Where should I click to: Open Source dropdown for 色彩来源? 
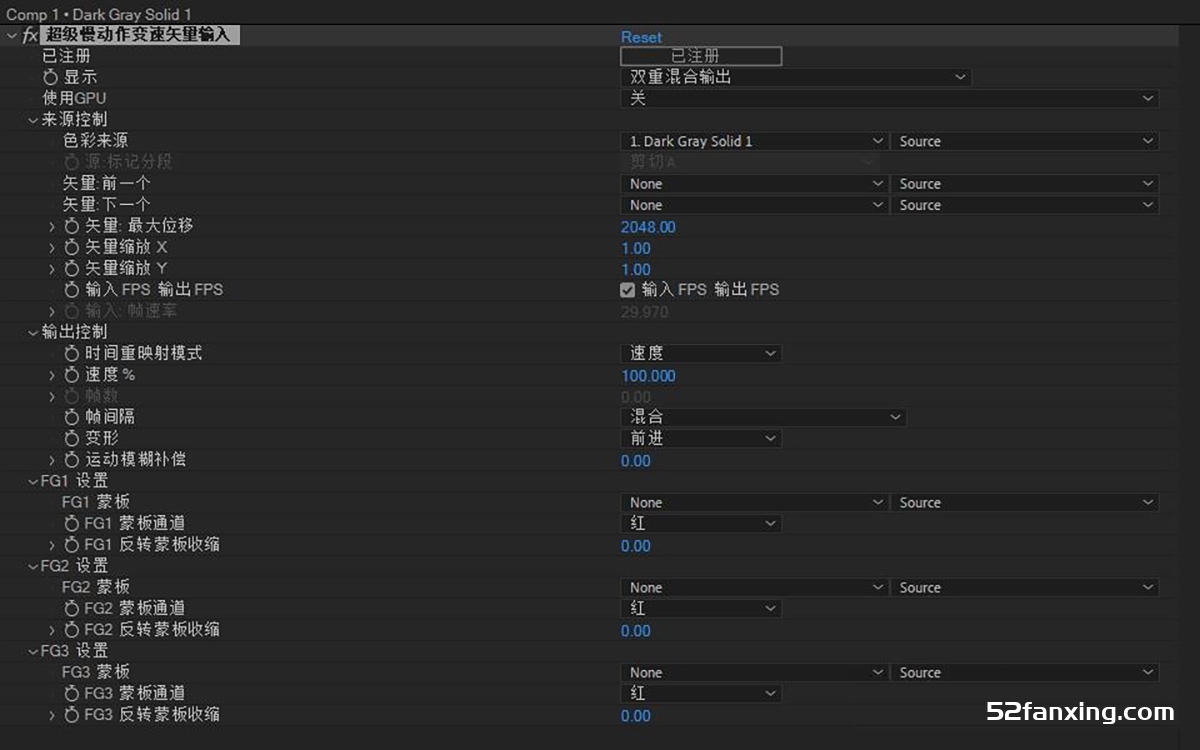click(x=1025, y=141)
